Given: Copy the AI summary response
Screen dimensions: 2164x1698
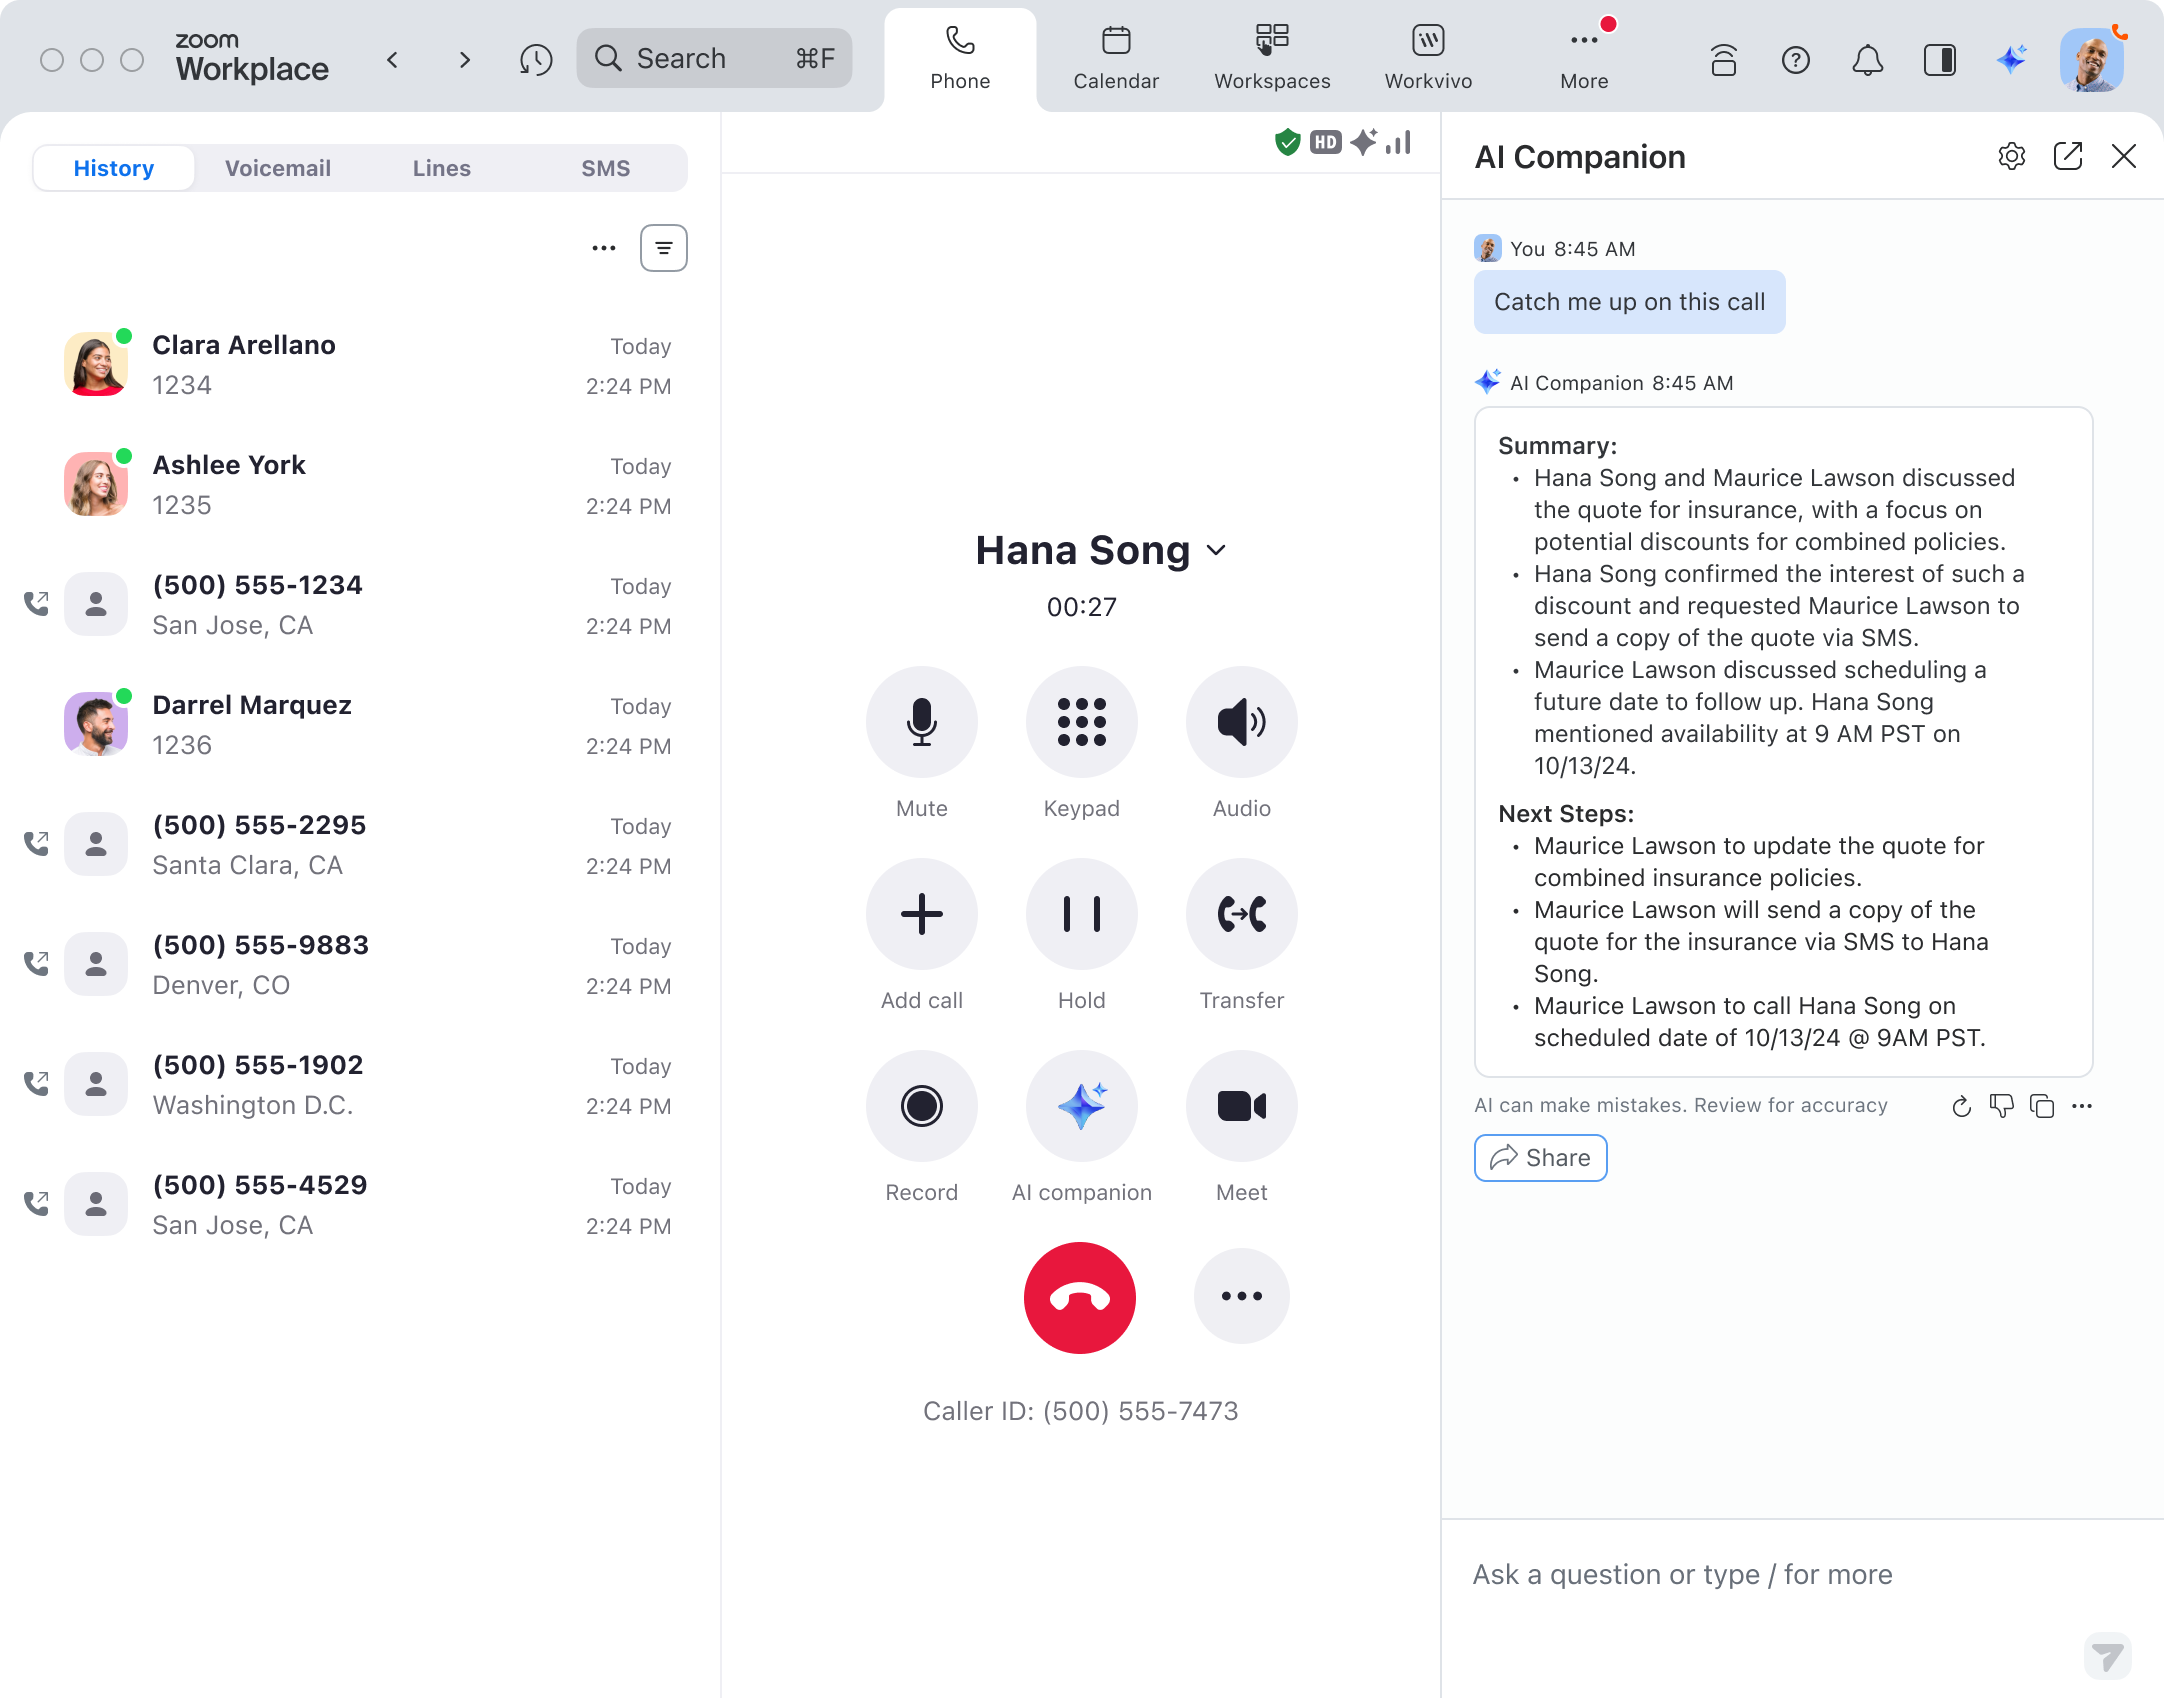Looking at the screenshot, I should coord(2041,1106).
